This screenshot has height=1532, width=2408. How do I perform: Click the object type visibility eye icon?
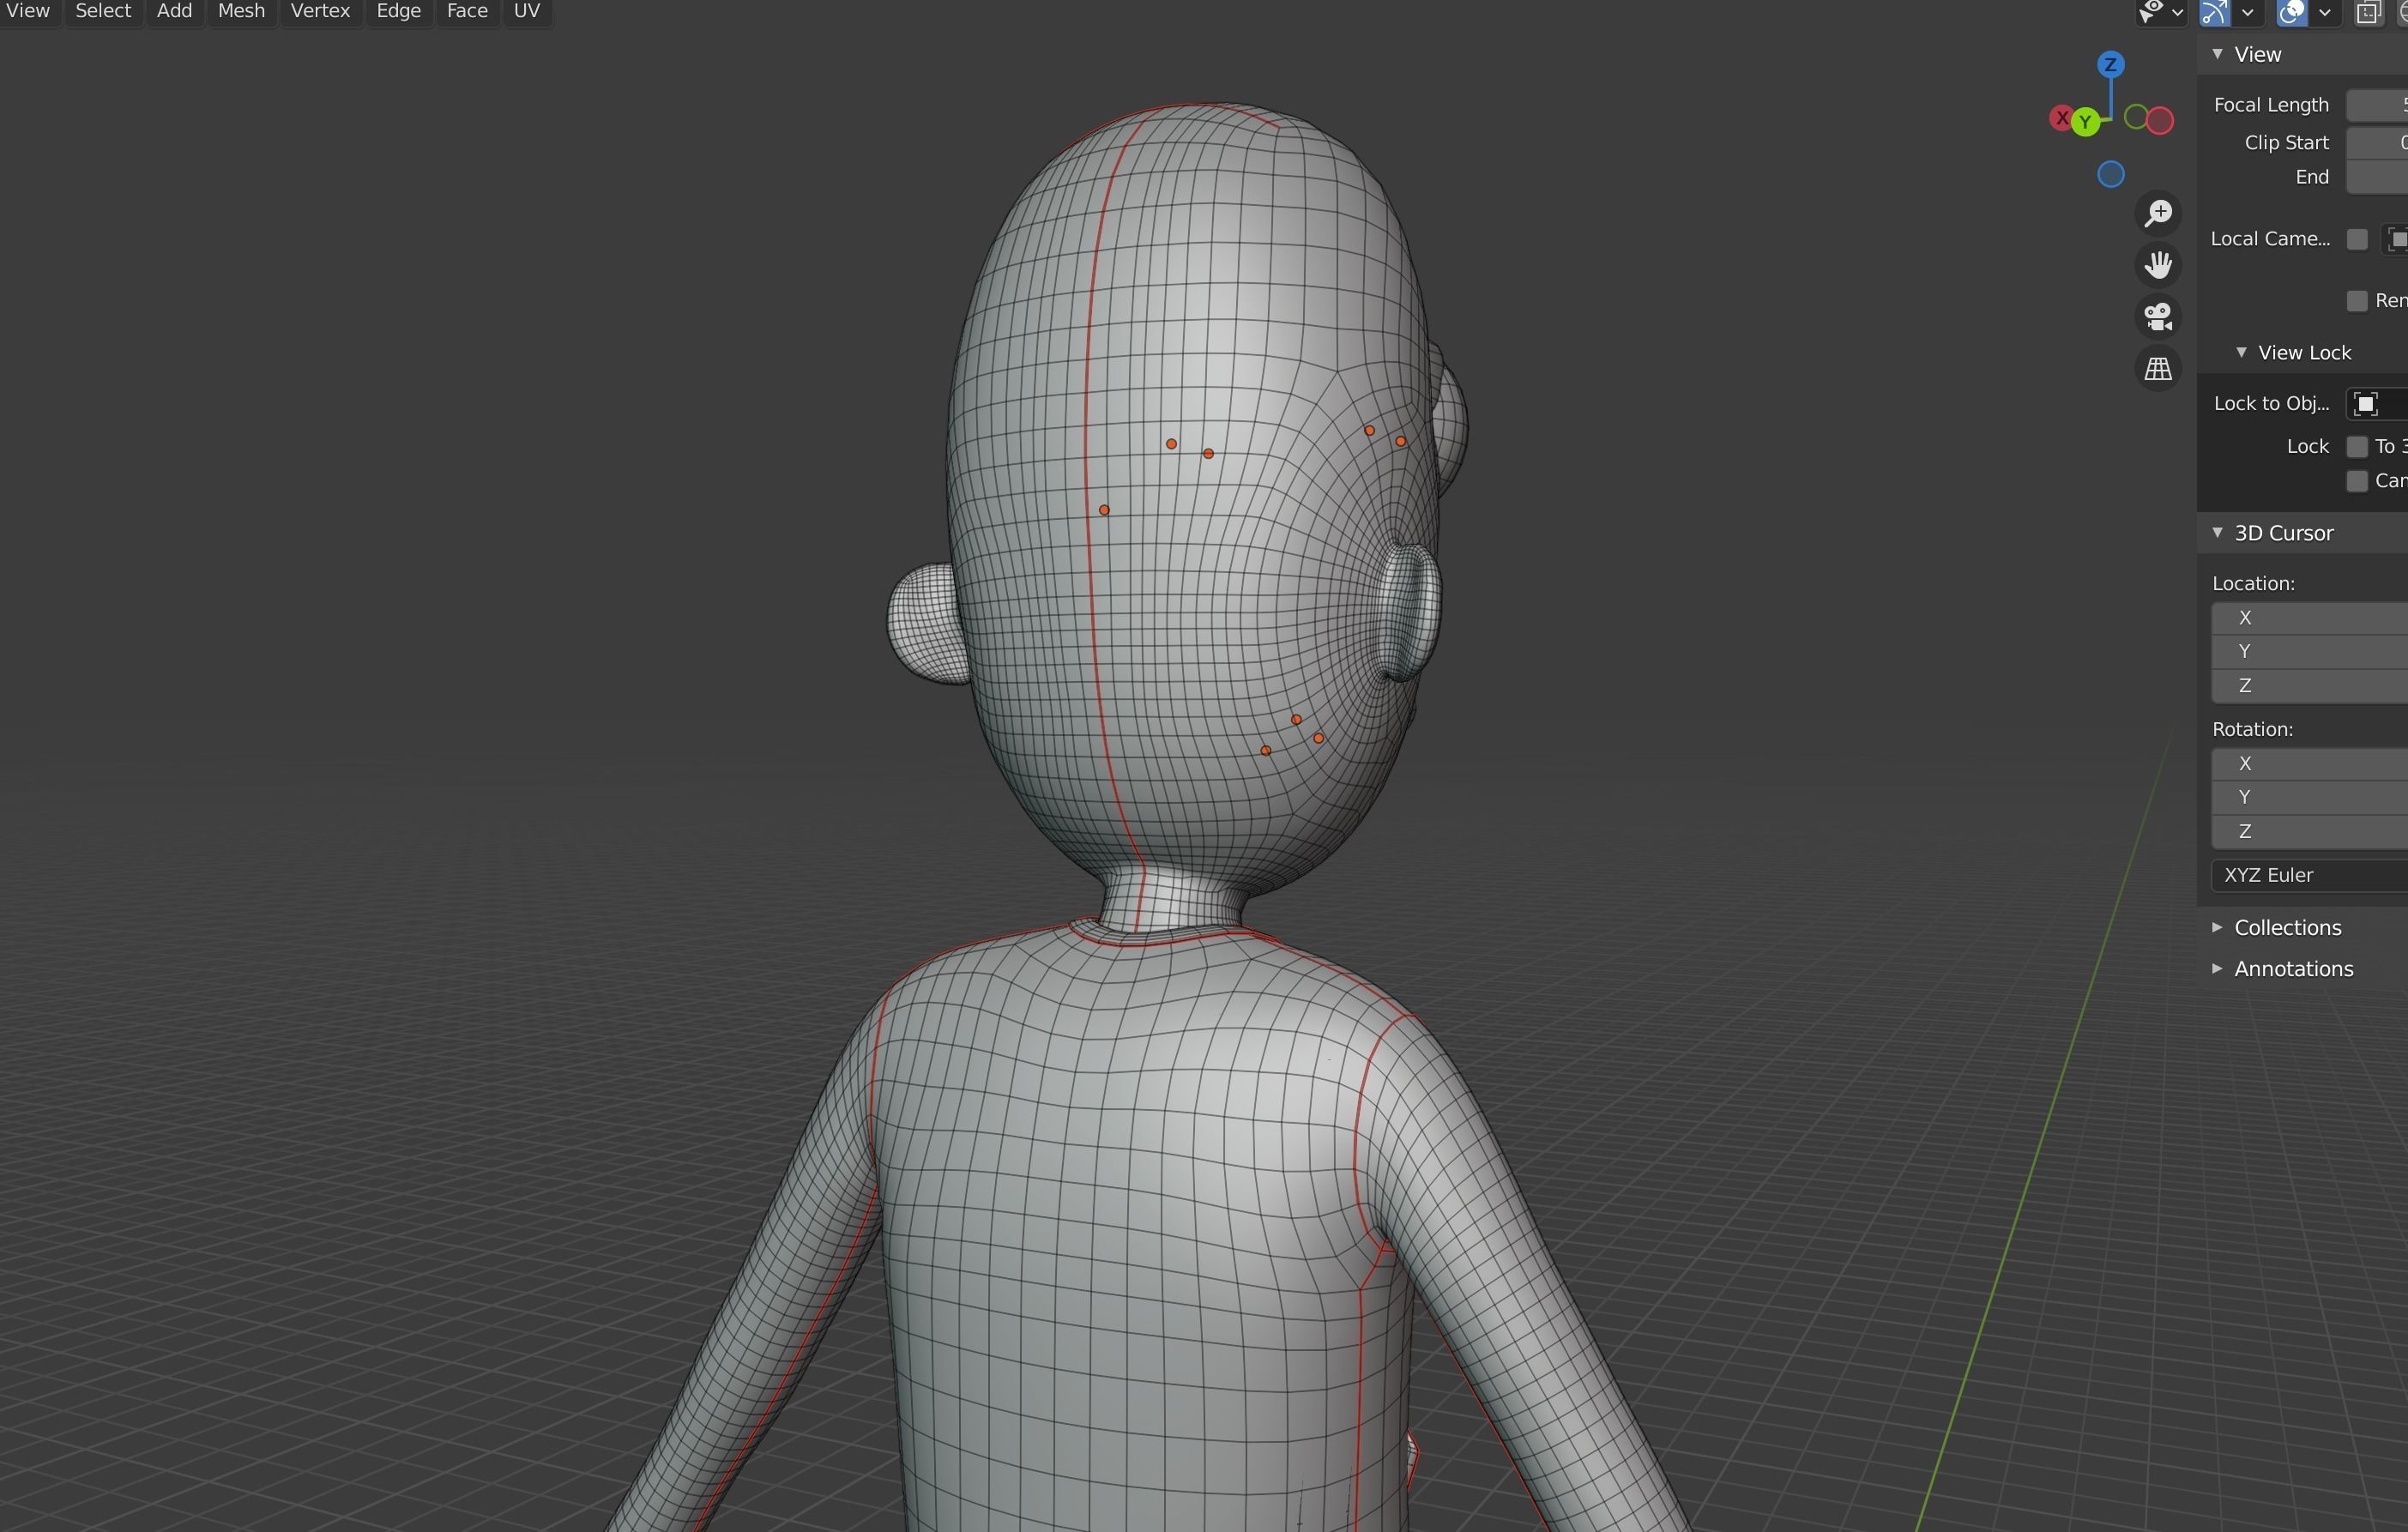[2150, 12]
